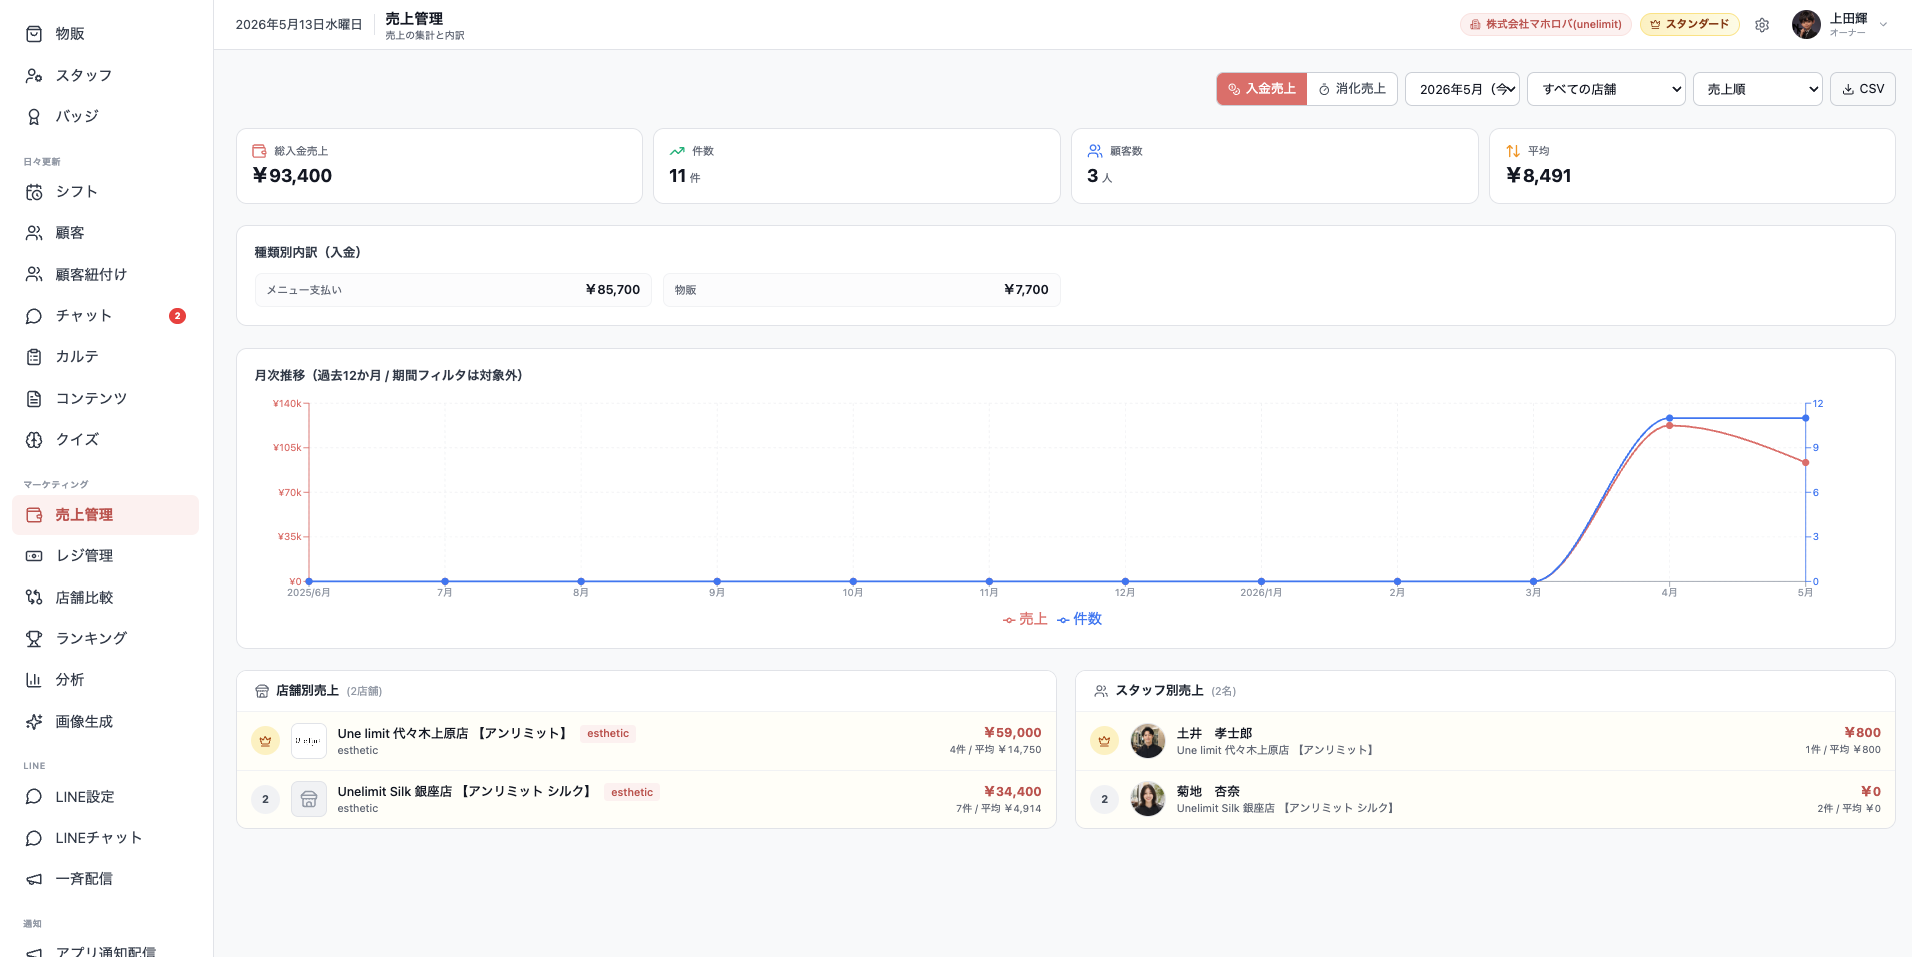Click the 件数 11件 card
The height and width of the screenshot is (957, 1912).
856,166
